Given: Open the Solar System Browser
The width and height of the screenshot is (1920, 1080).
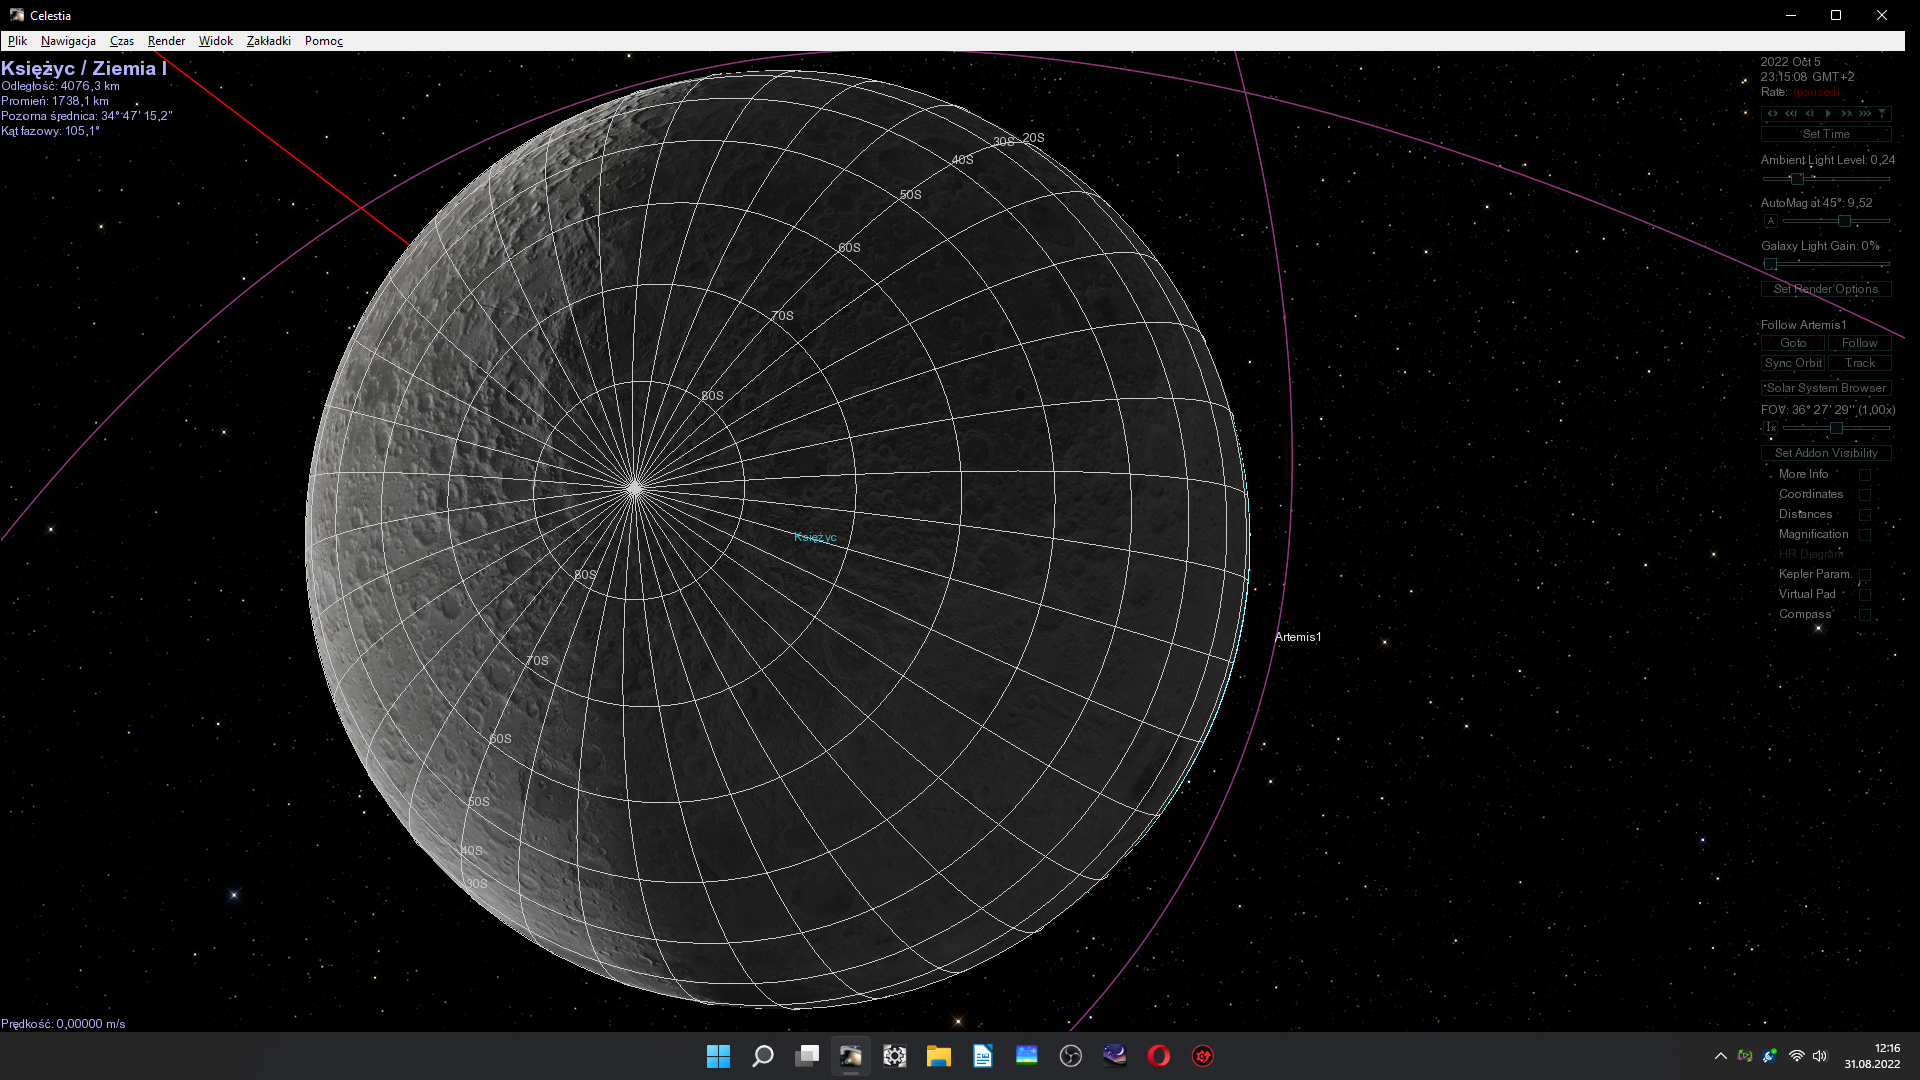Looking at the screenshot, I should (1826, 388).
